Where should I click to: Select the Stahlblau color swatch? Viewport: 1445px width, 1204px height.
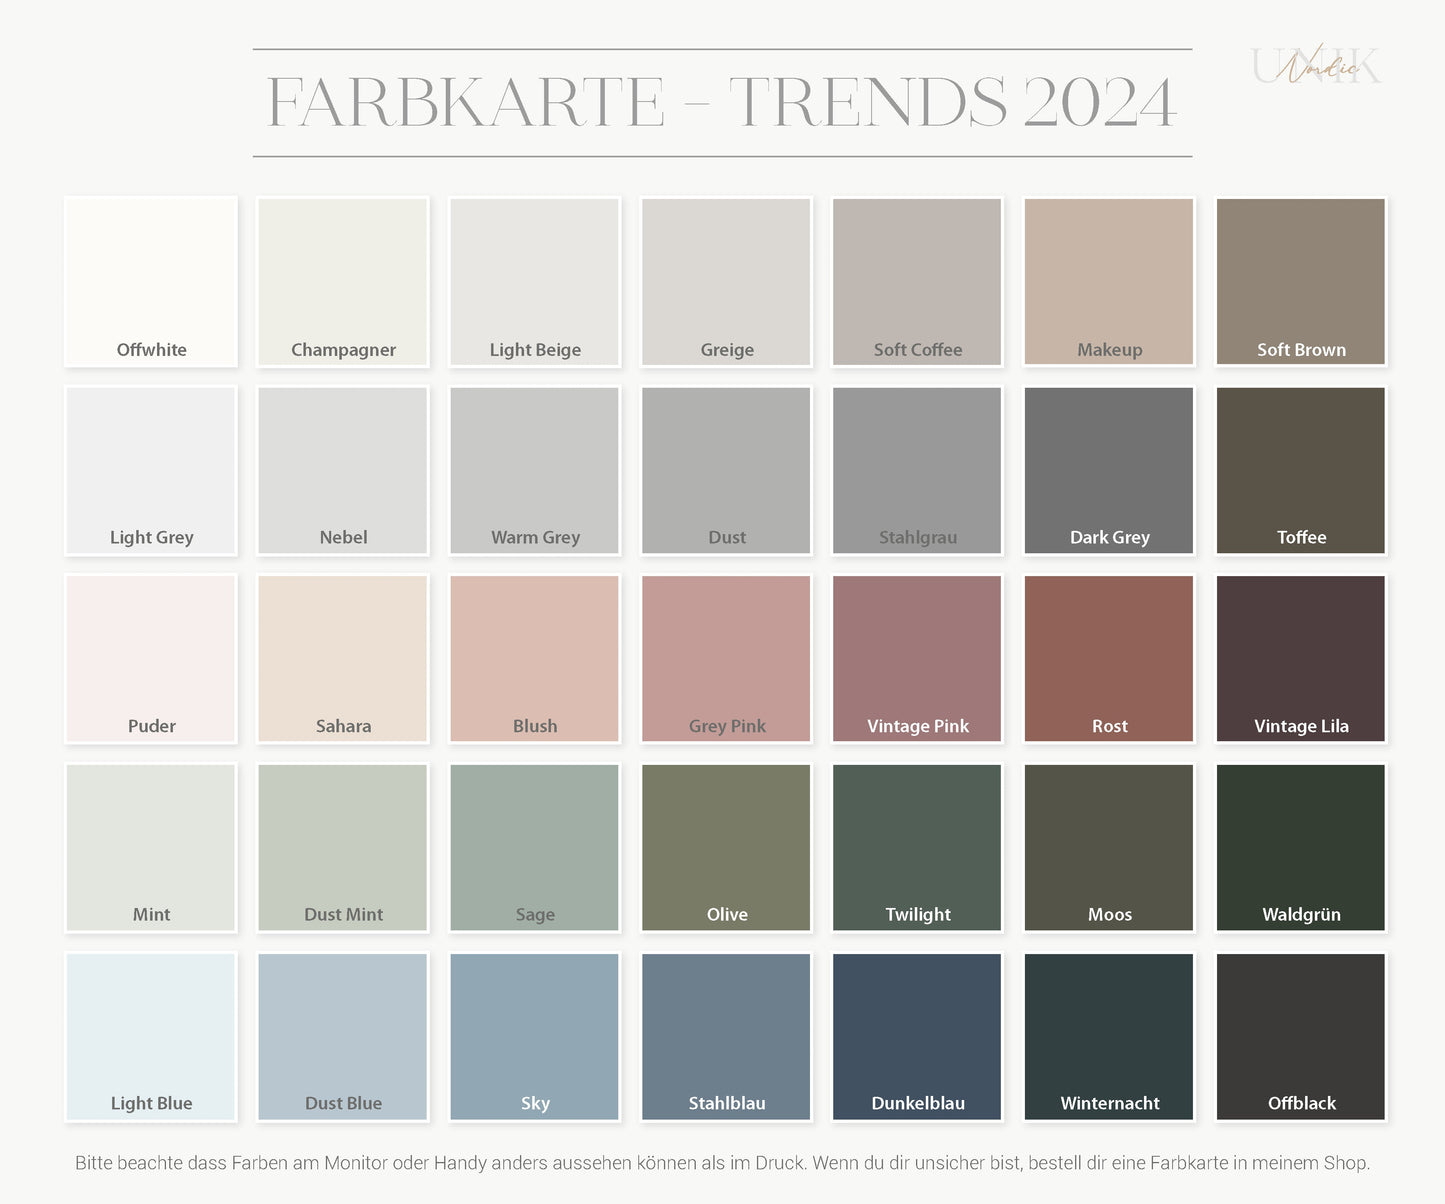726,1036
